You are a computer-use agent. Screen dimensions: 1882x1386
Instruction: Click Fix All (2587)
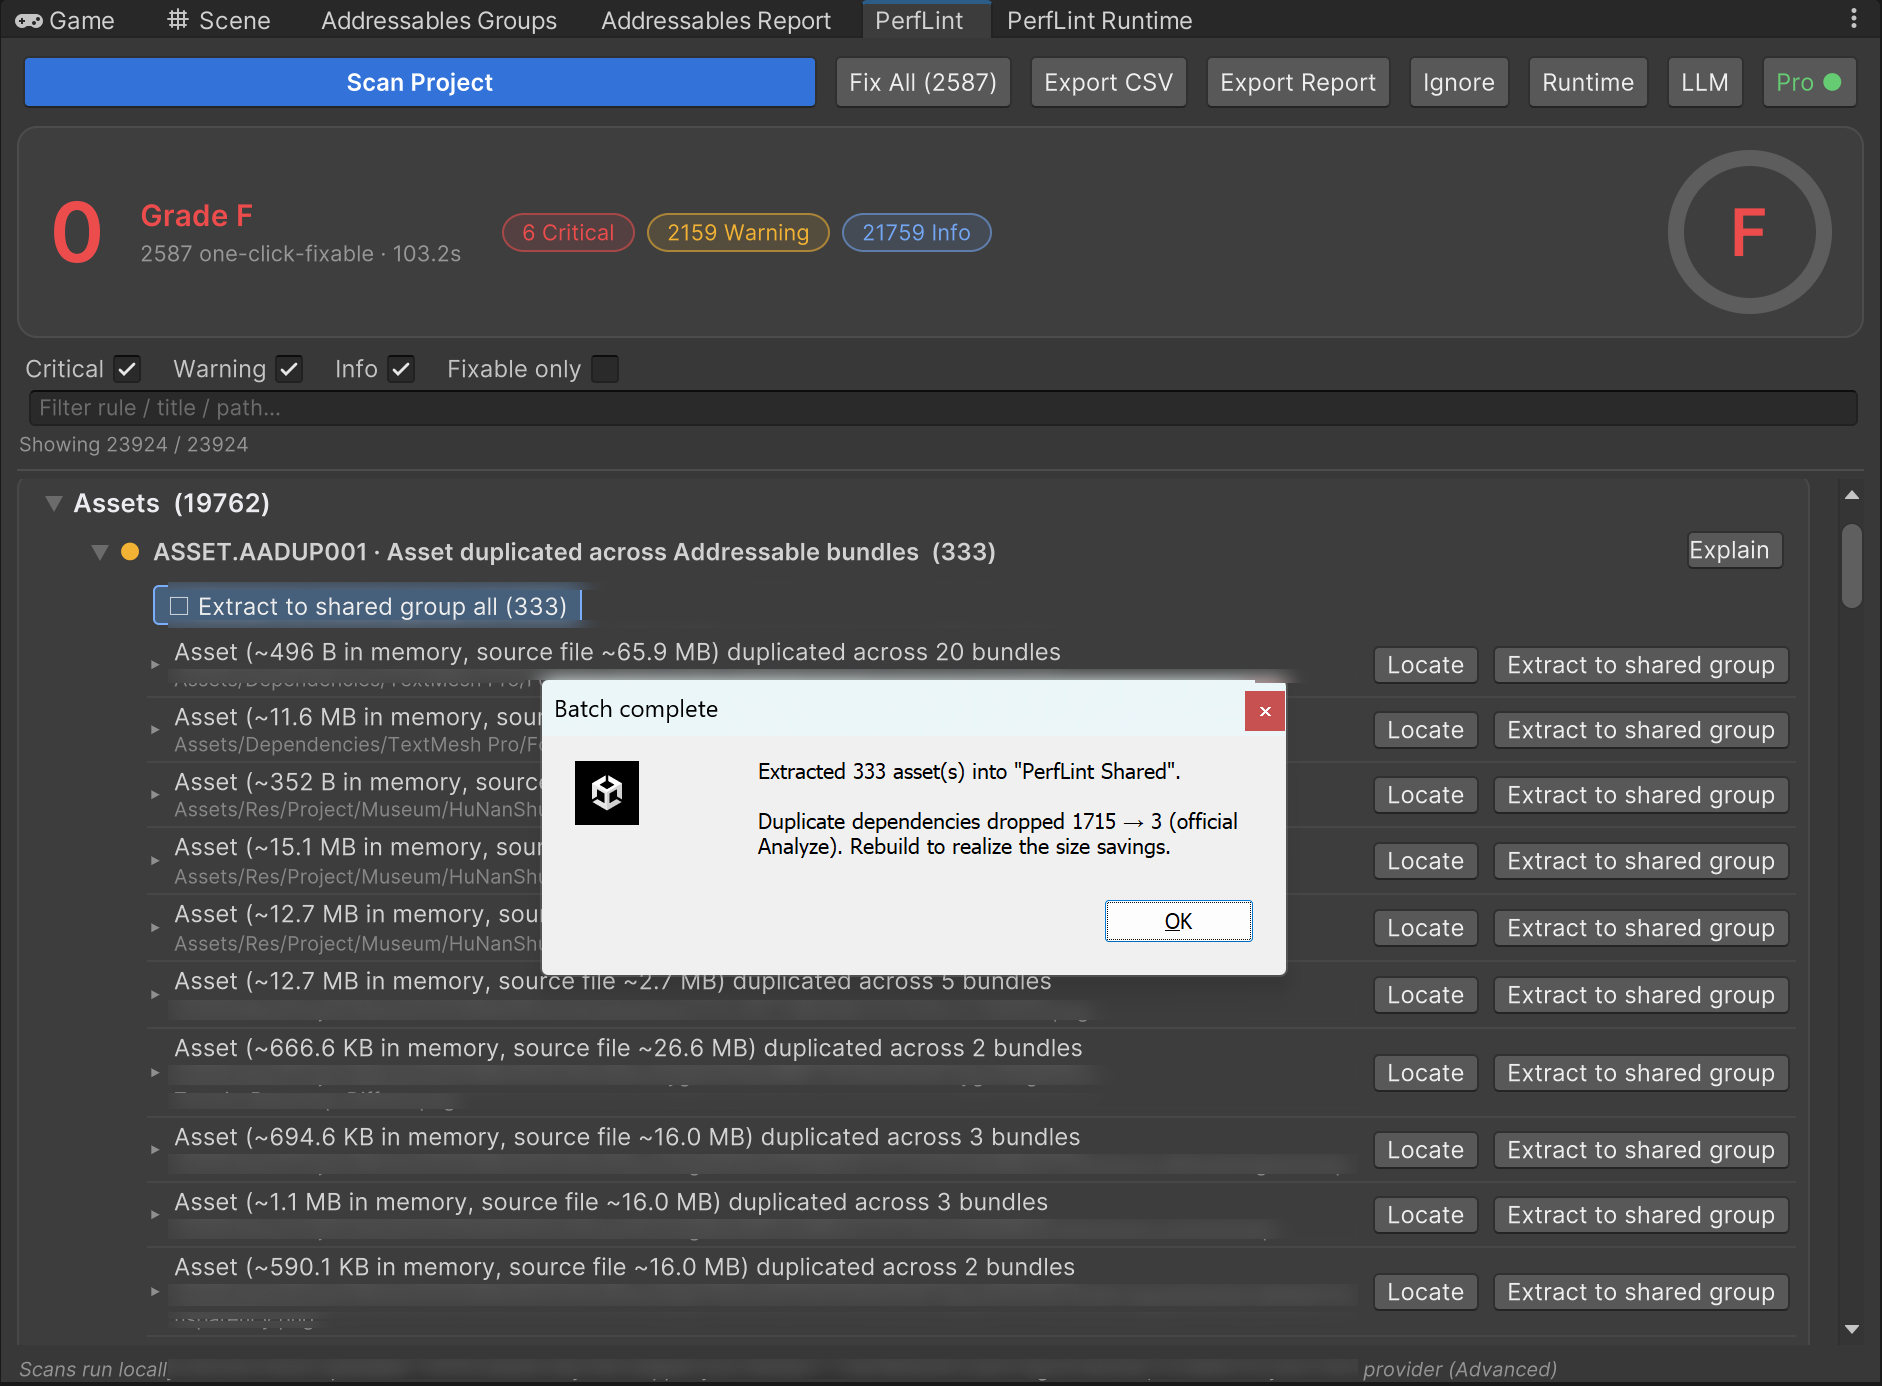tap(923, 82)
